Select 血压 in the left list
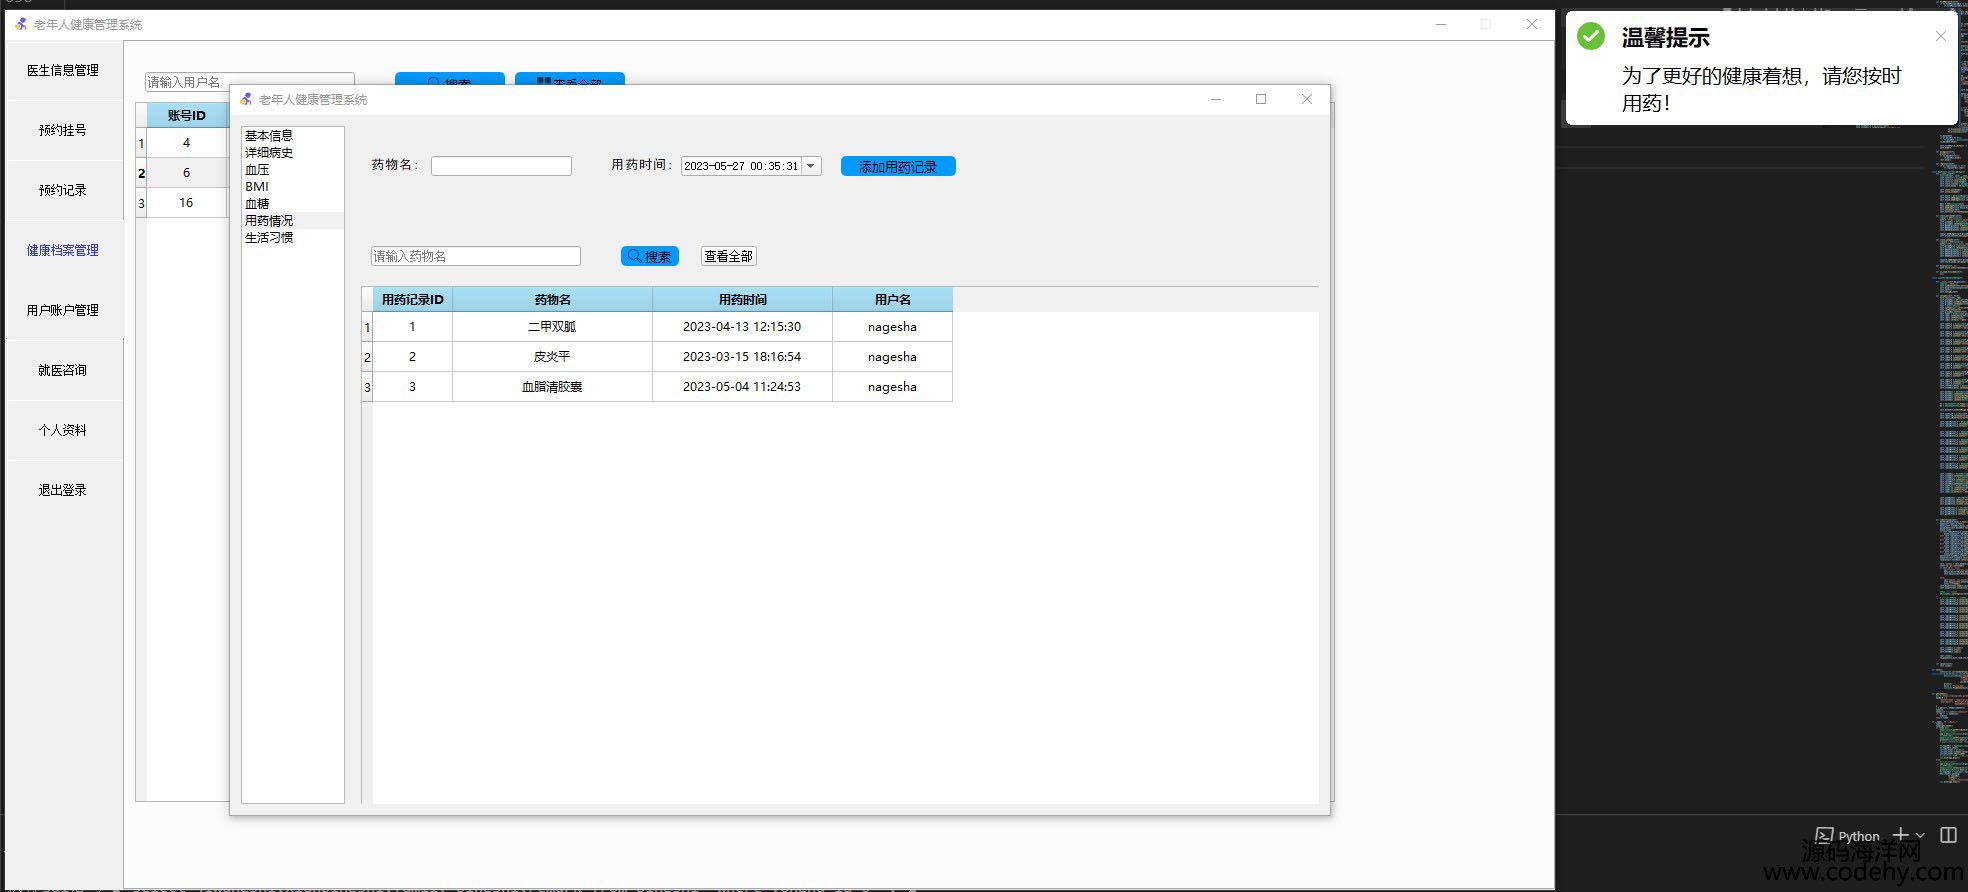The height and width of the screenshot is (892, 1968). click(x=257, y=170)
